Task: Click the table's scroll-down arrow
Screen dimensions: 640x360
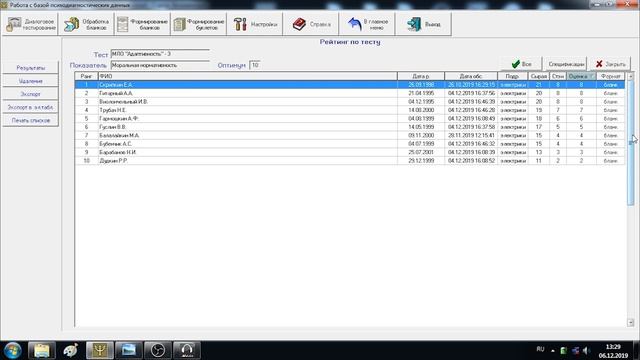Action: (631, 322)
